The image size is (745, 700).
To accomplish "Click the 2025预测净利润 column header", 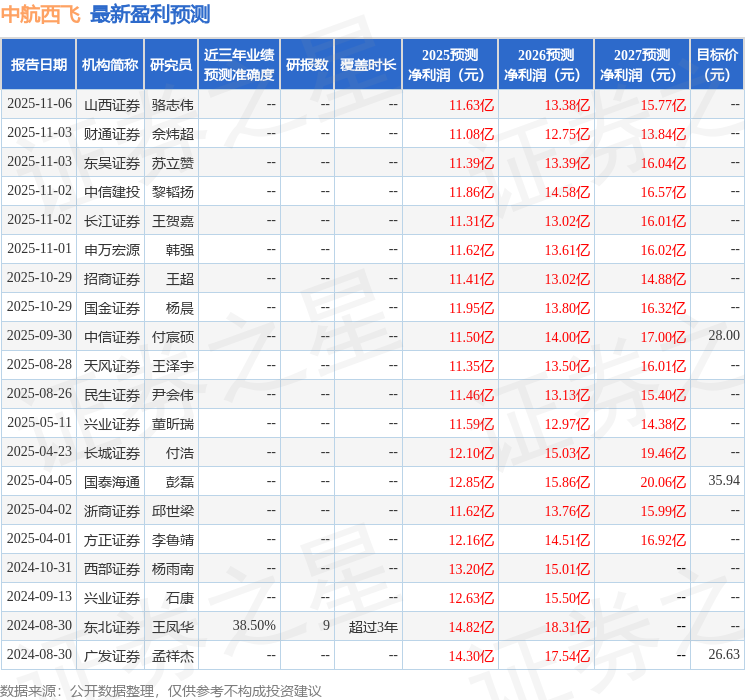I will 450,64.
